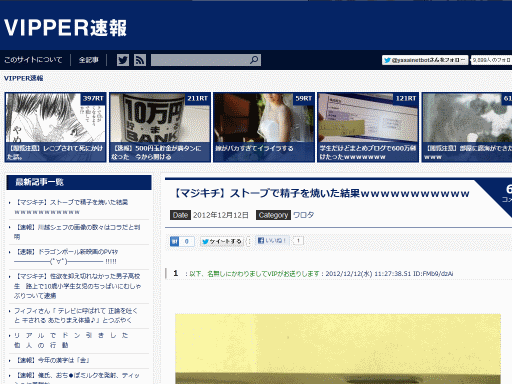Open sidebar link 【マジキチ】ストーブで精子を焼いた結果
512x384 pixels.
pos(71,207)
